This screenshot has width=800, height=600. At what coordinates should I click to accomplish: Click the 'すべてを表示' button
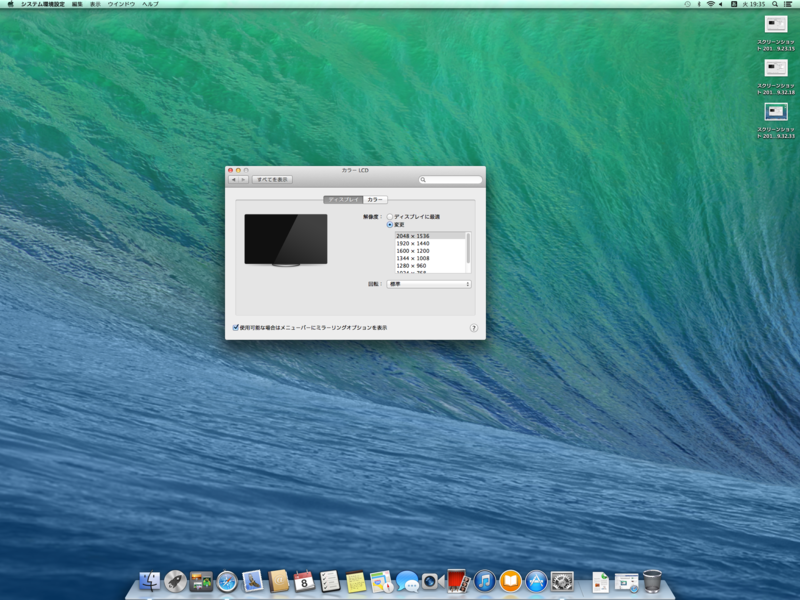272,180
